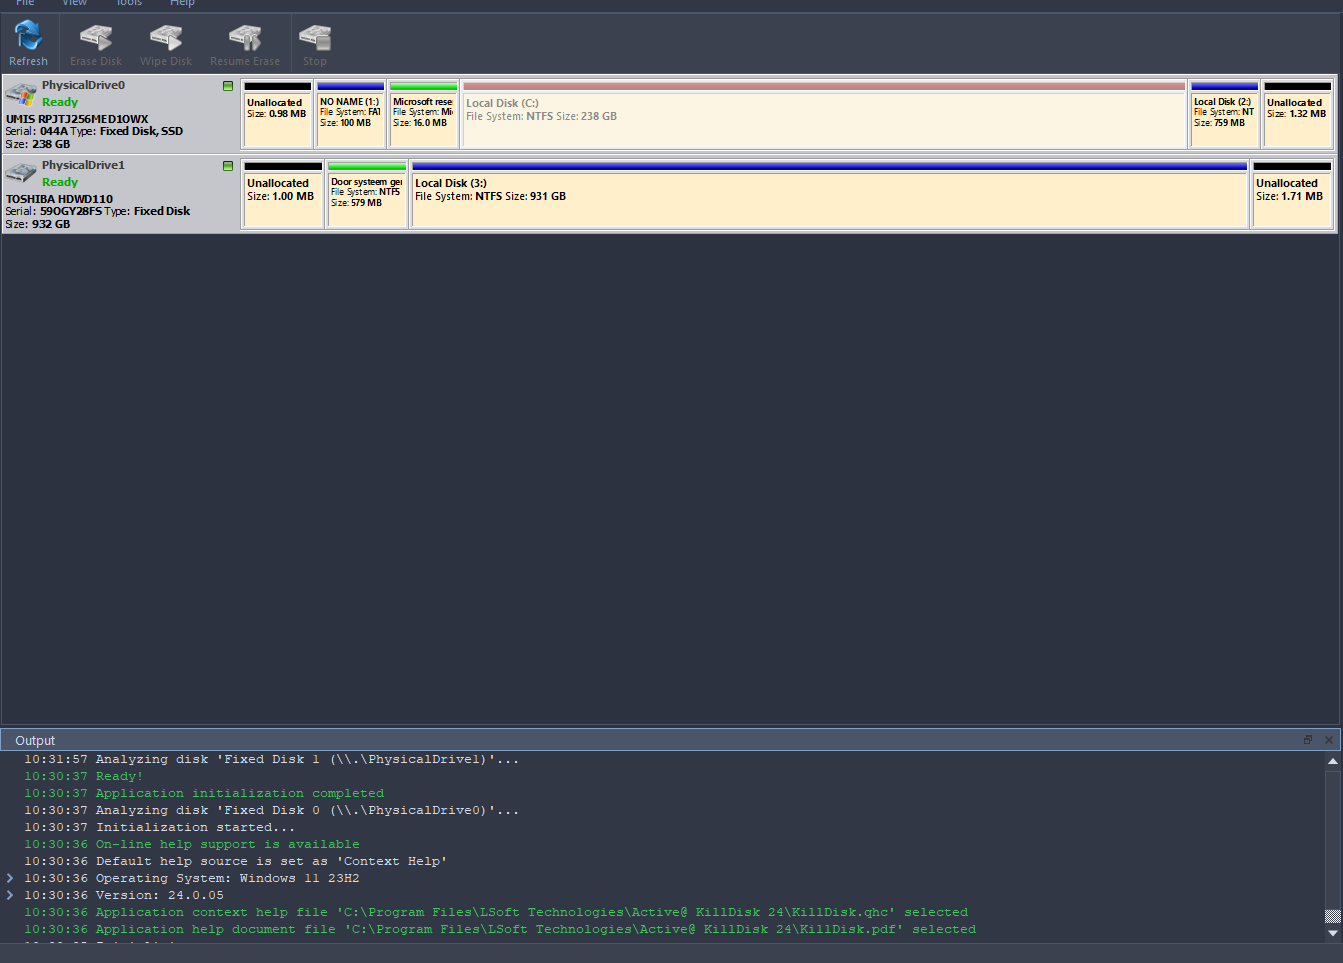Click the 'On-line help support is available' line

(x=192, y=844)
